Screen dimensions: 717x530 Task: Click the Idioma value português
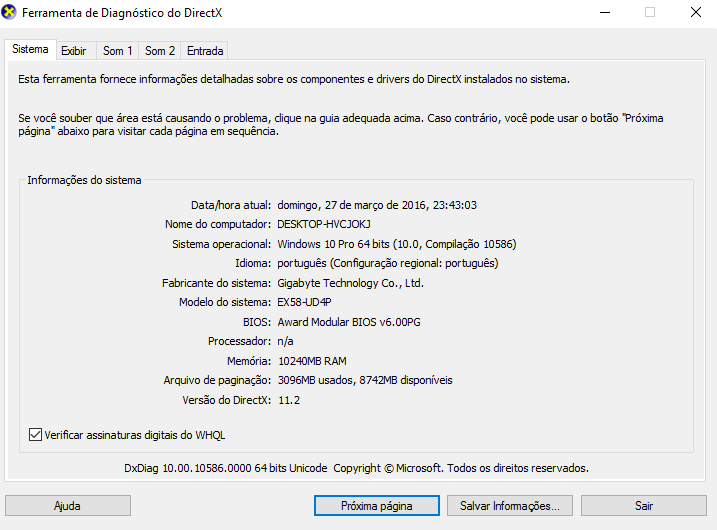[388, 263]
